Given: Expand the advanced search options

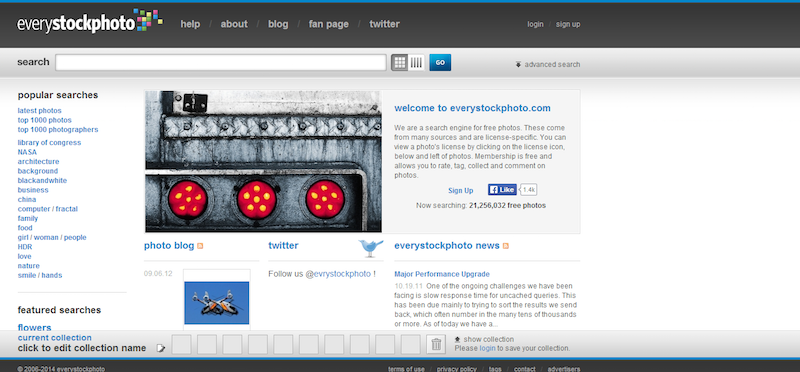Looking at the screenshot, I should (547, 64).
